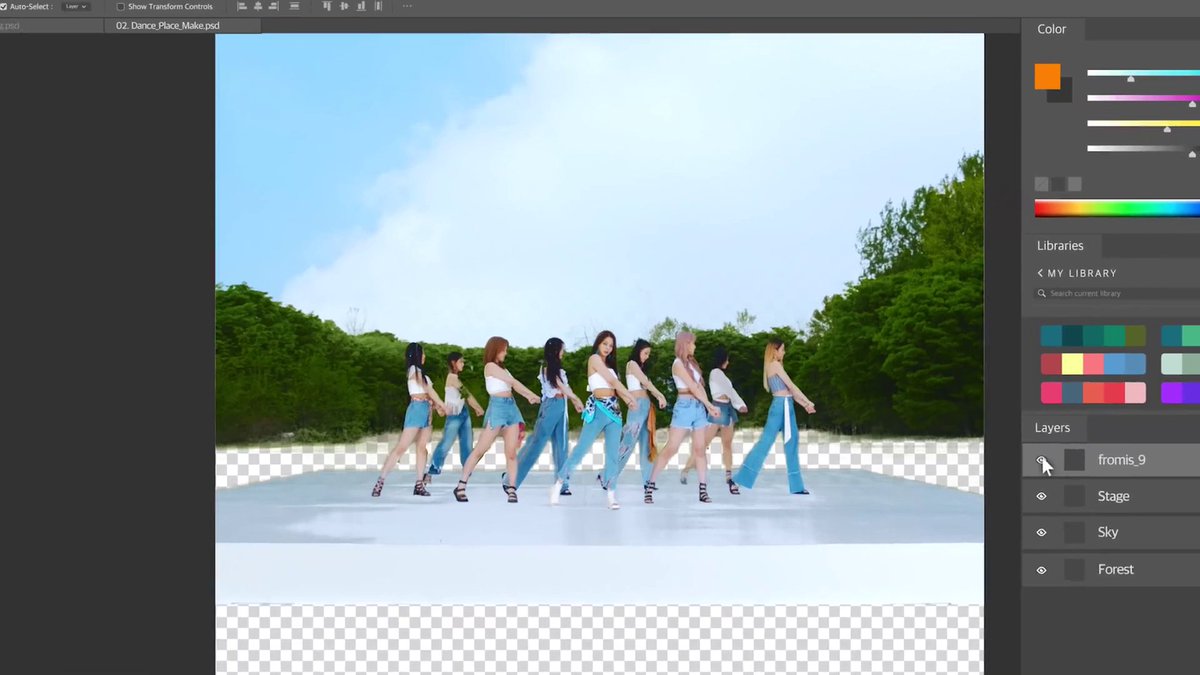Open the Auto-Select Layer dropdown
The image size is (1200, 675).
(x=76, y=7)
